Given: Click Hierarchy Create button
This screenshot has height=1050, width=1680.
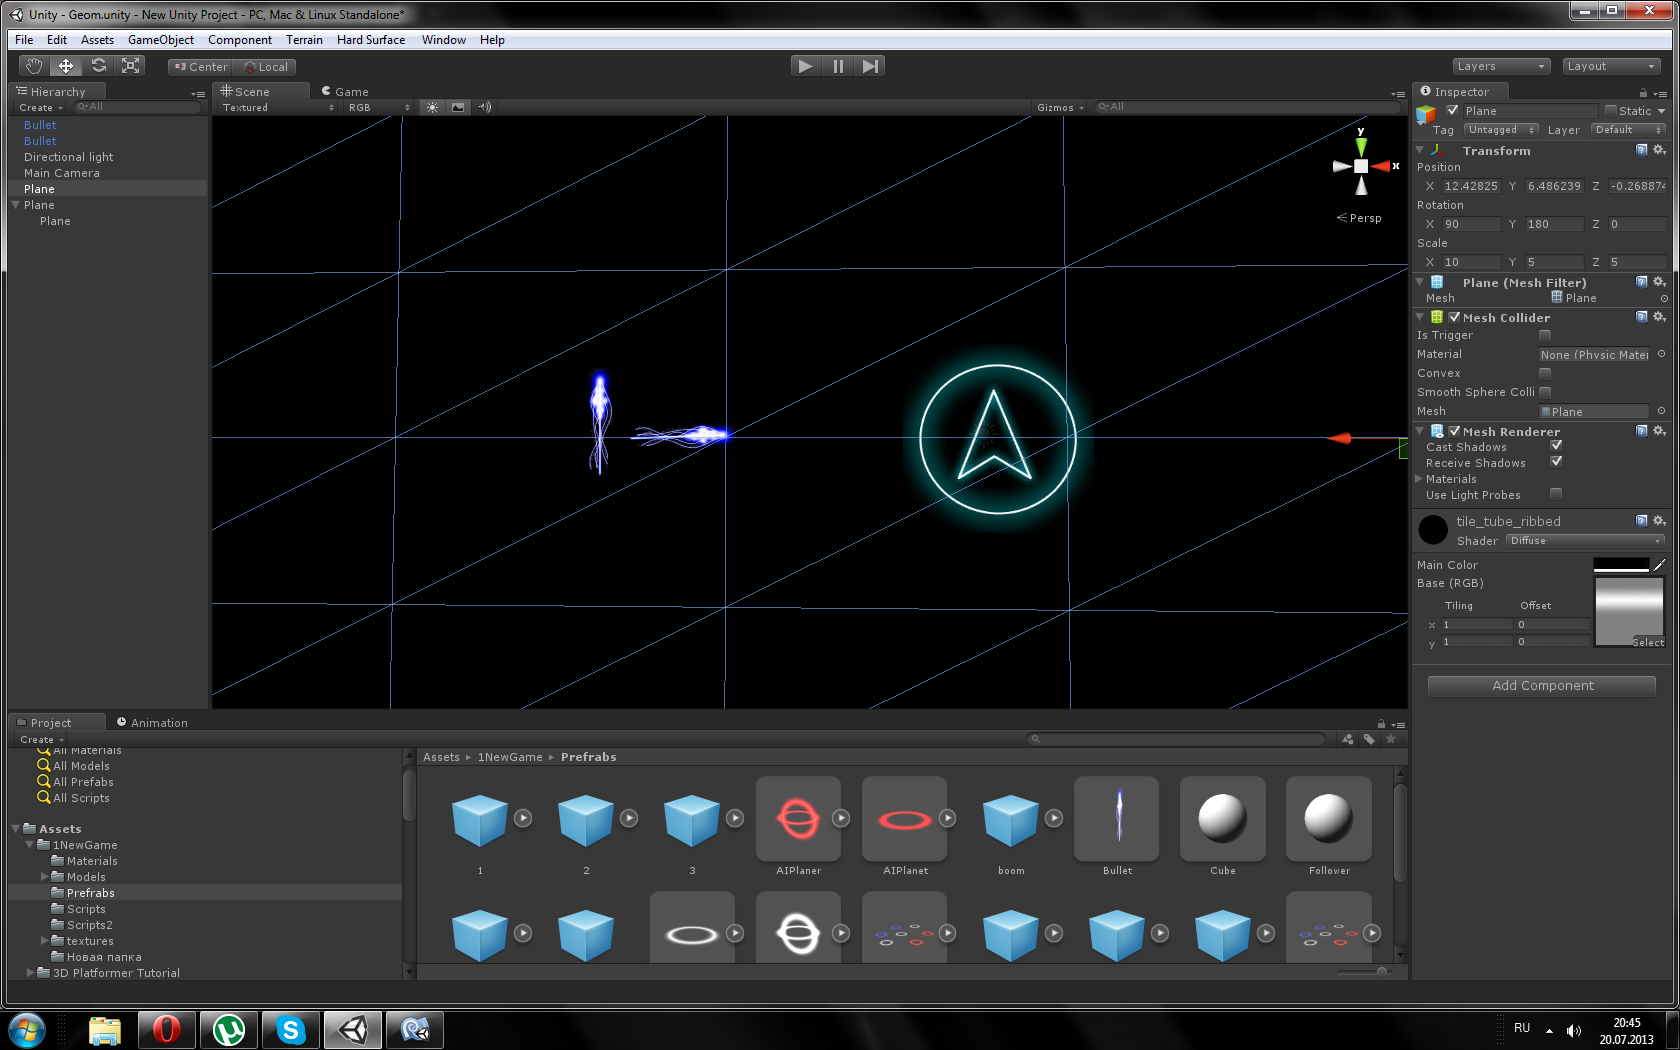Looking at the screenshot, I should 40,107.
